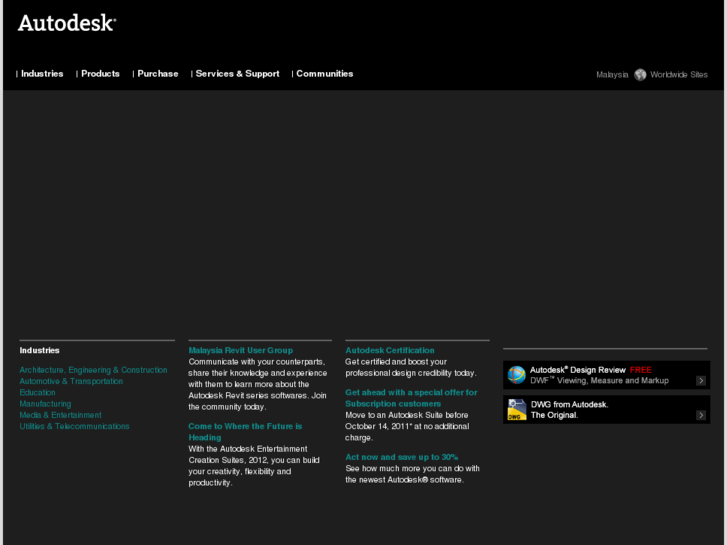727x545 pixels.
Task: Open special offer for Subscription customers link
Action: pyautogui.click(x=411, y=398)
